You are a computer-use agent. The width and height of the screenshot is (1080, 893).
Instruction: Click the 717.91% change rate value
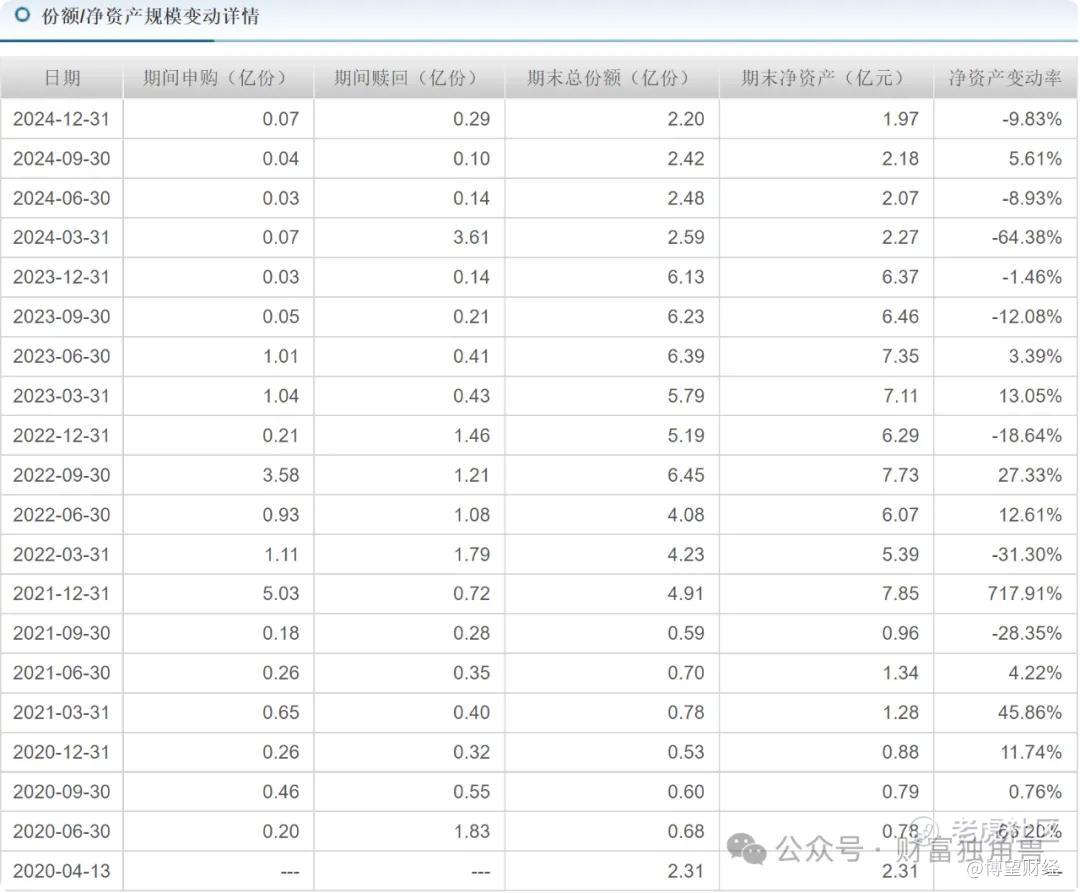click(x=1025, y=593)
